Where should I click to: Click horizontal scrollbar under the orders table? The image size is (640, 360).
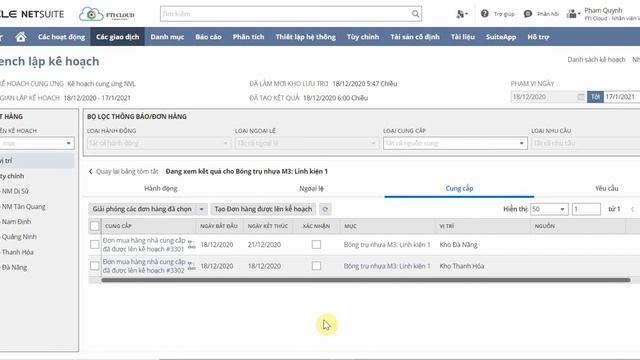[x=366, y=280]
